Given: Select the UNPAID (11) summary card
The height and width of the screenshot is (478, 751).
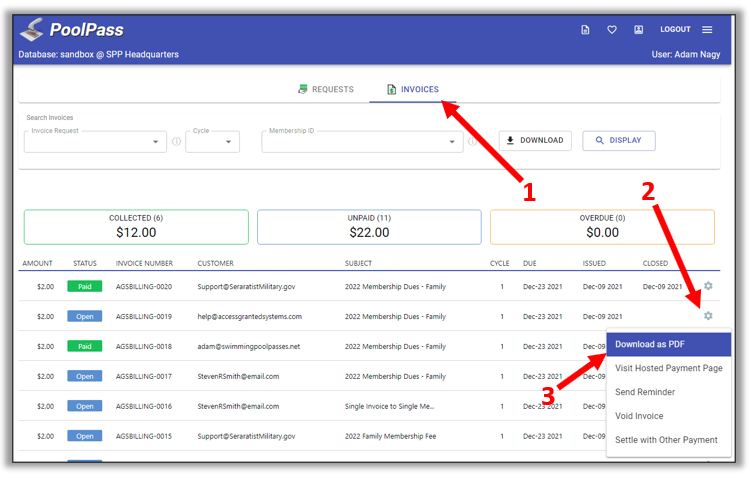Looking at the screenshot, I should click(x=369, y=227).
